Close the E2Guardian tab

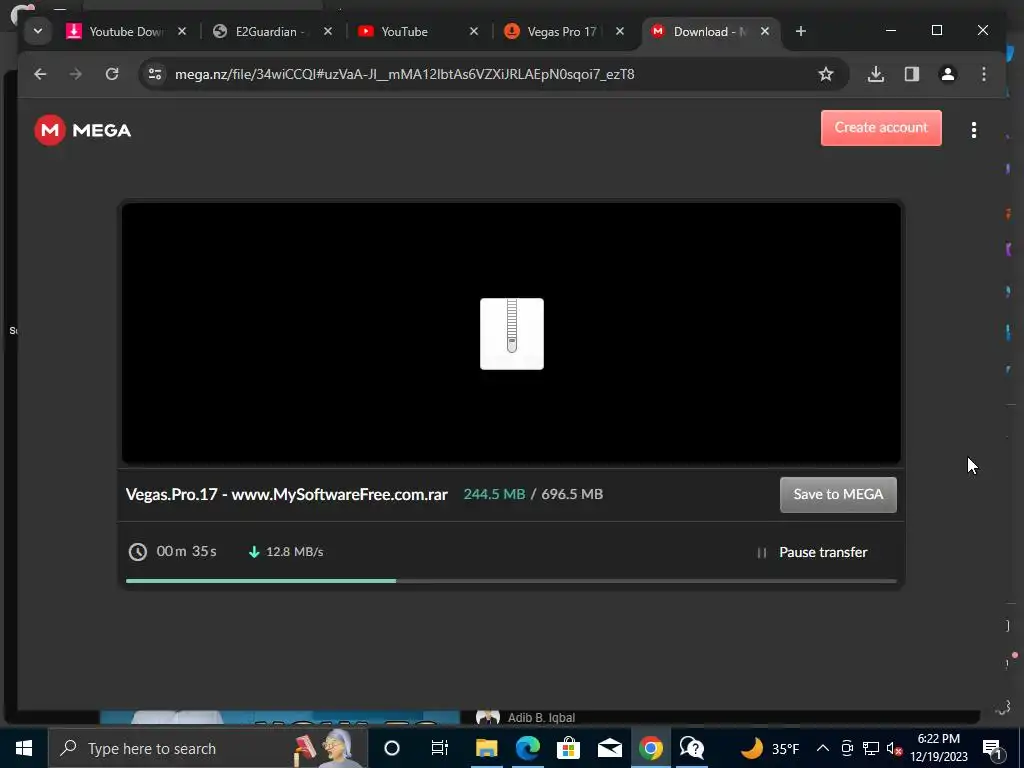tap(328, 31)
